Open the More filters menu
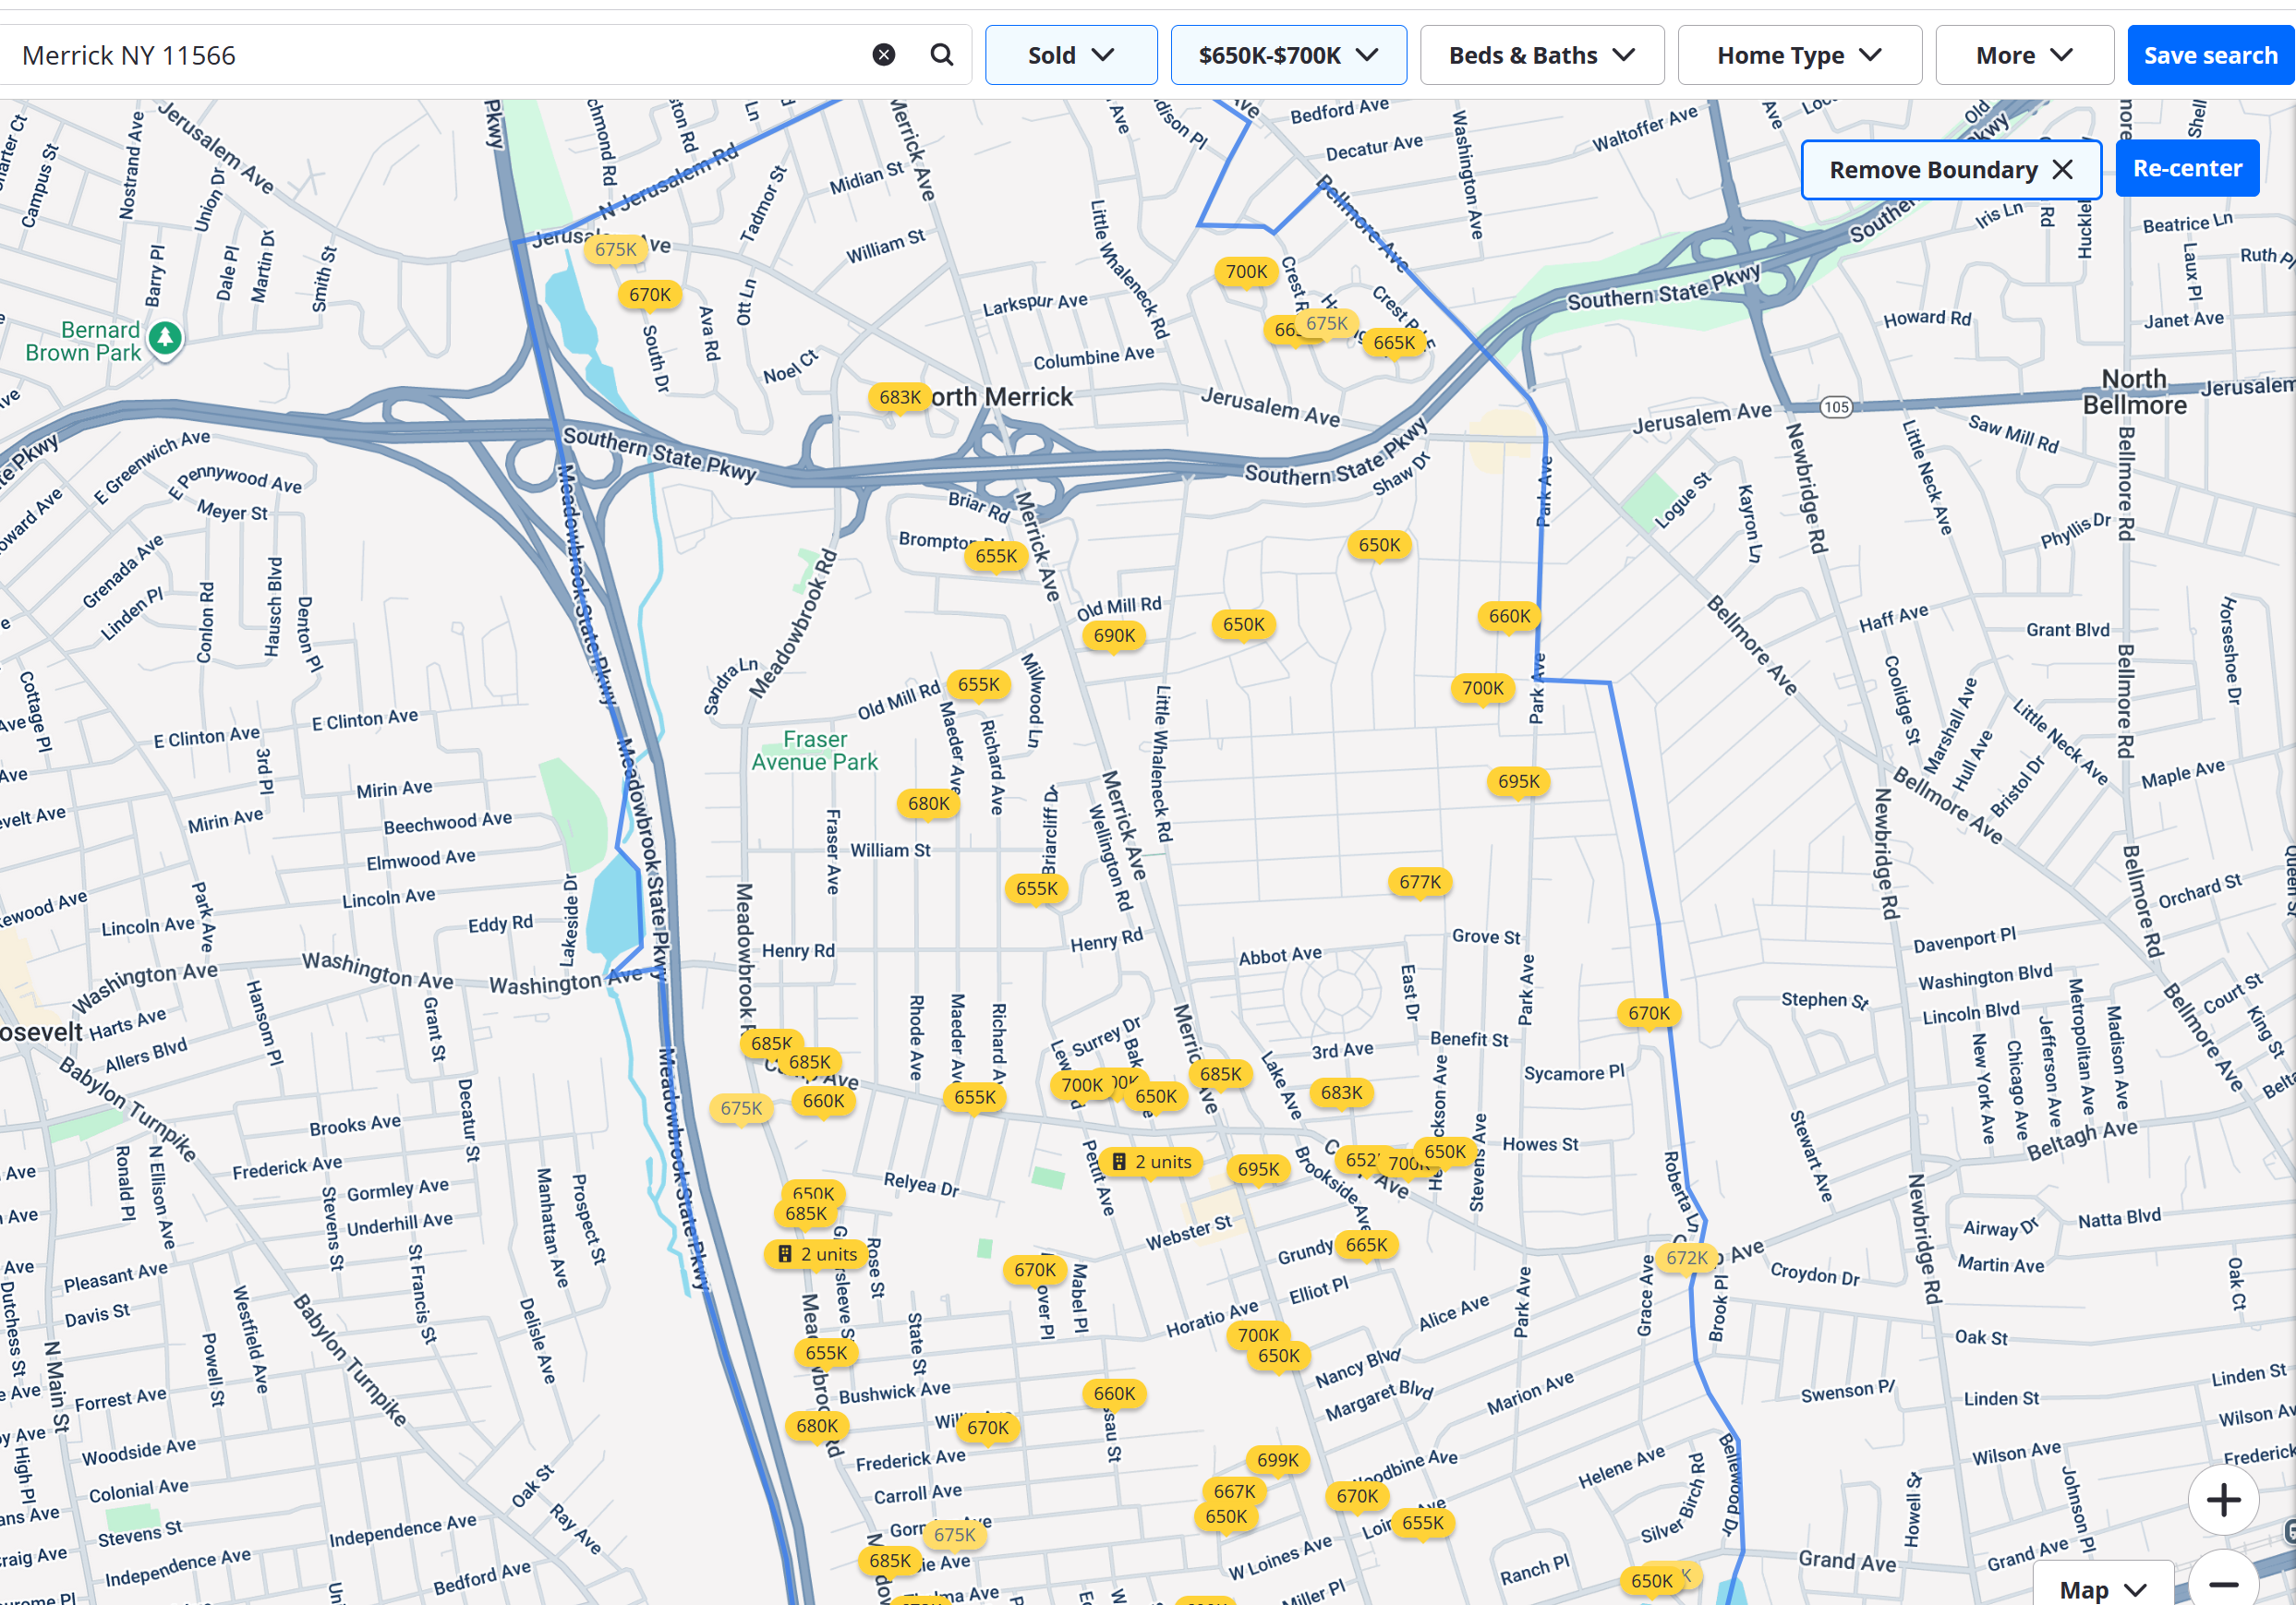This screenshot has width=2296, height=1605. [x=2023, y=55]
